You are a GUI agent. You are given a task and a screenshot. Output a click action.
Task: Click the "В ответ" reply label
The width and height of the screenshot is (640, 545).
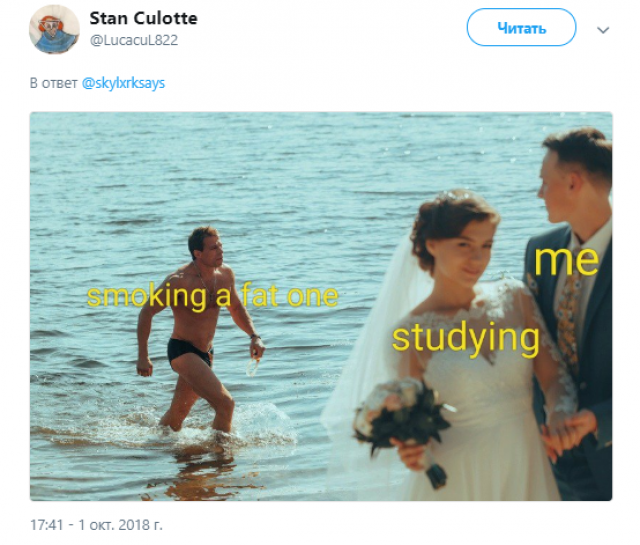[53, 83]
